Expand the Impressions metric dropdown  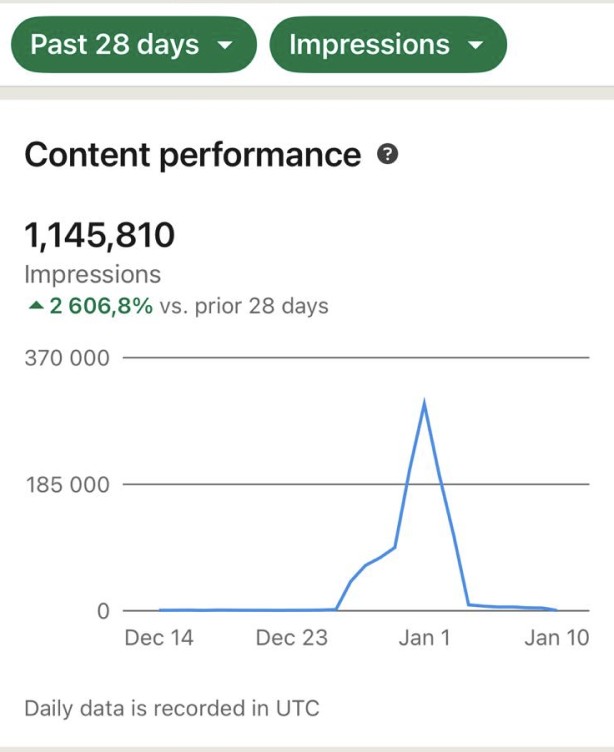[387, 45]
